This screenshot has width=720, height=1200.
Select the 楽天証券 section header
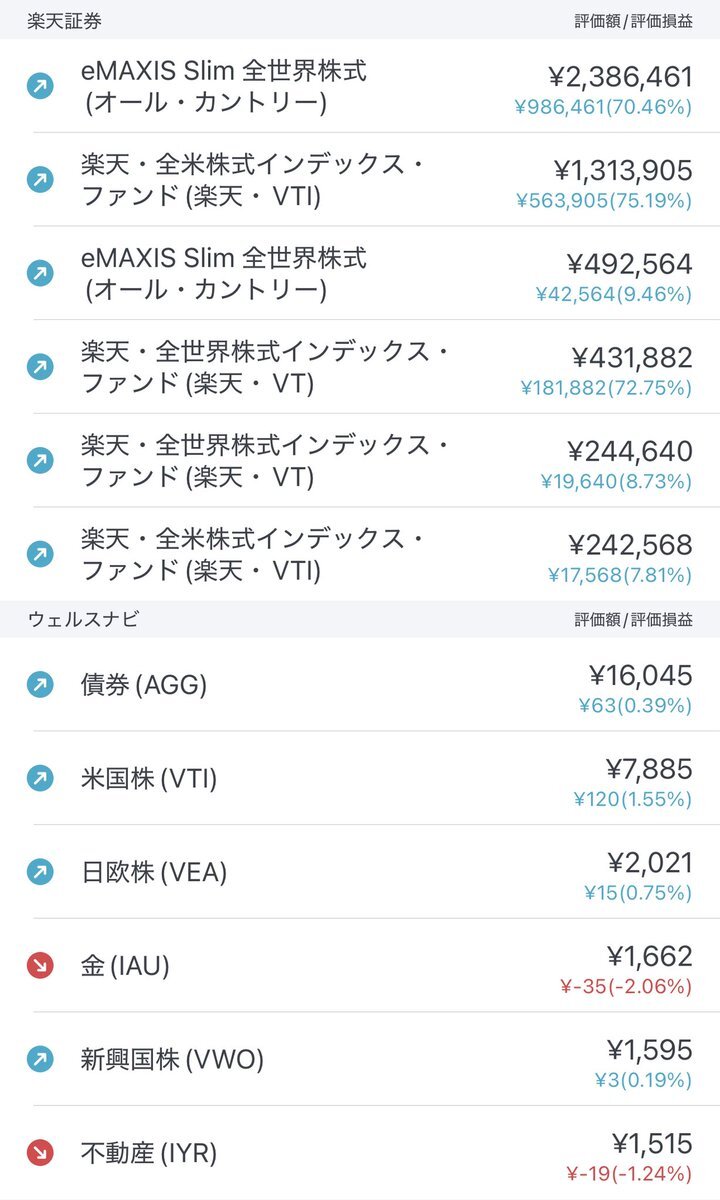[x=360, y=20]
